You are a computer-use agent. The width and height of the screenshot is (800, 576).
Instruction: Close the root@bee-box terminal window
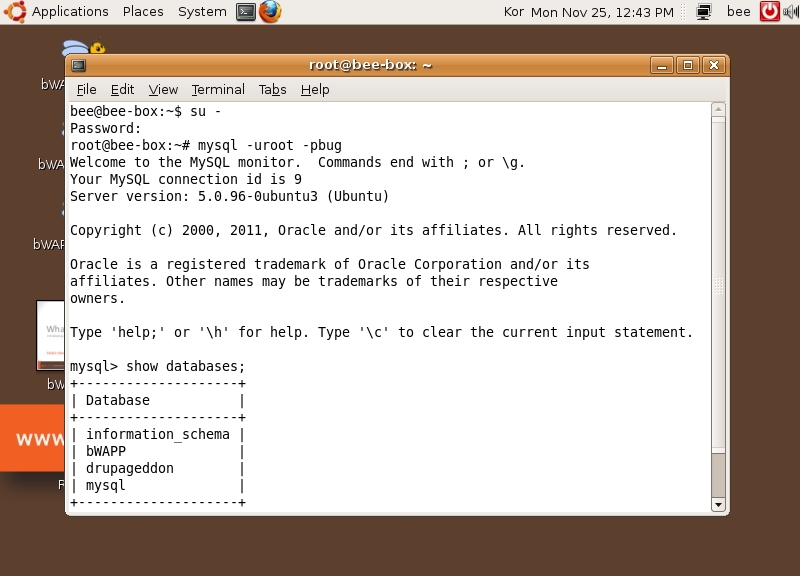[714, 65]
